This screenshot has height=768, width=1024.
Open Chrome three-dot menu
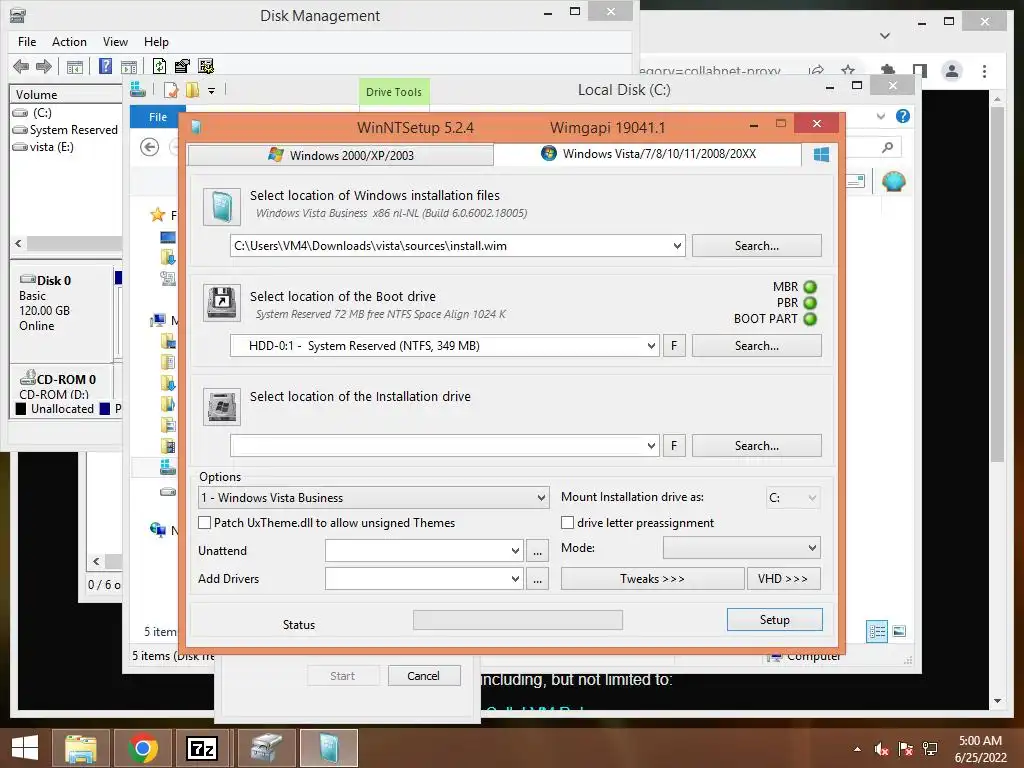(x=984, y=71)
